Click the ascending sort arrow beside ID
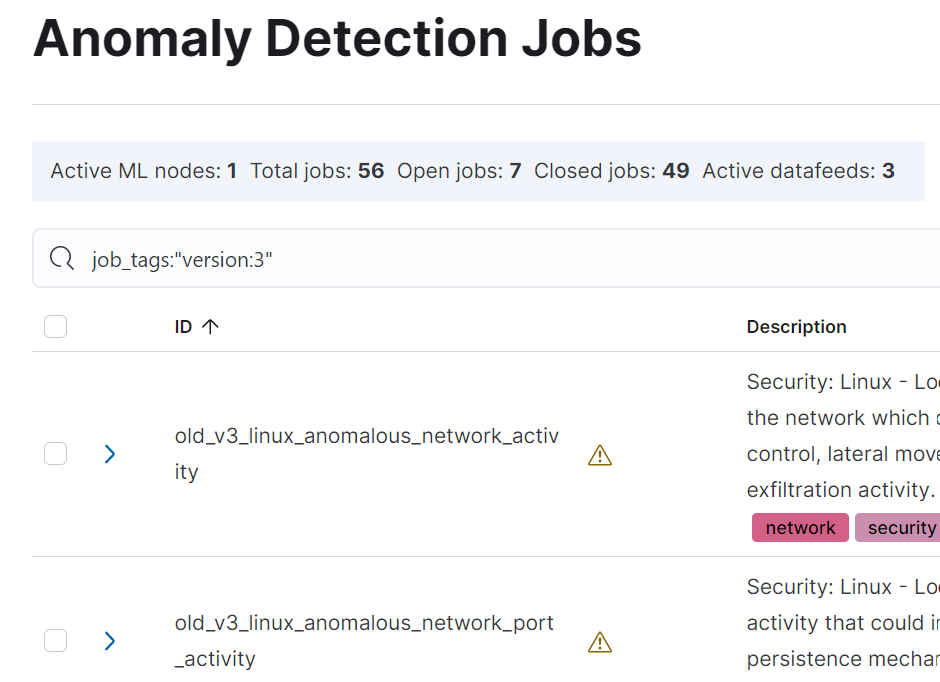 pos(210,327)
